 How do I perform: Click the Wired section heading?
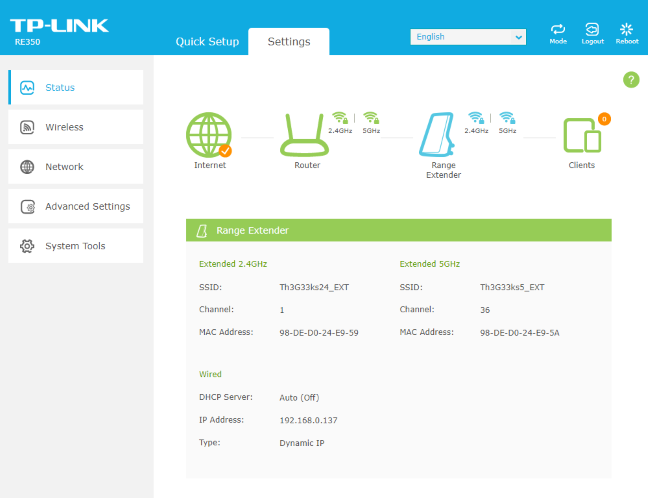(210, 374)
